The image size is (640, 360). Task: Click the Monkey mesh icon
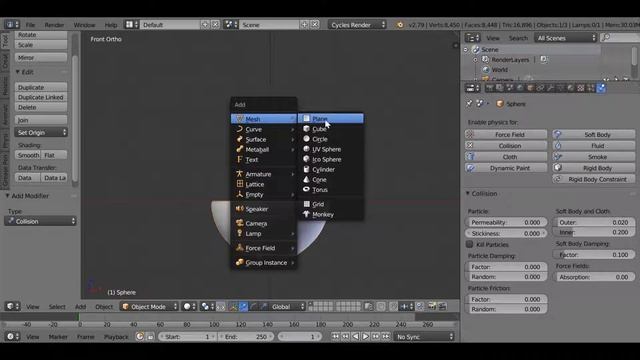pyautogui.click(x=307, y=214)
